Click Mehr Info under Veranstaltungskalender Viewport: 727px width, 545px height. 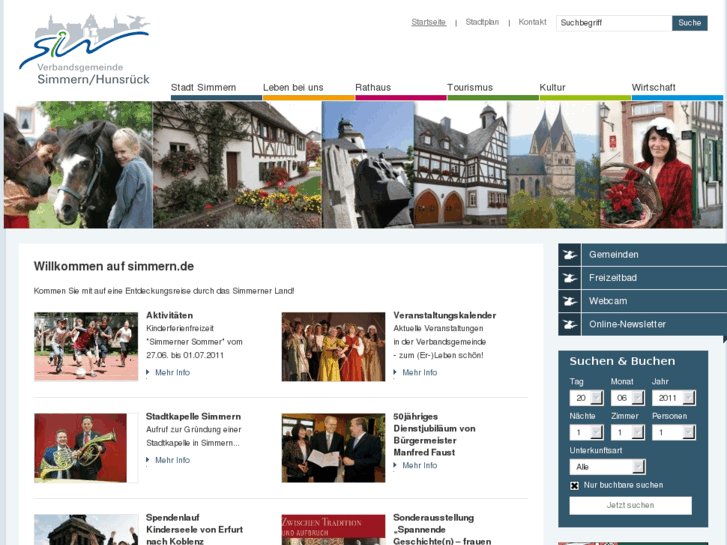[x=420, y=372]
